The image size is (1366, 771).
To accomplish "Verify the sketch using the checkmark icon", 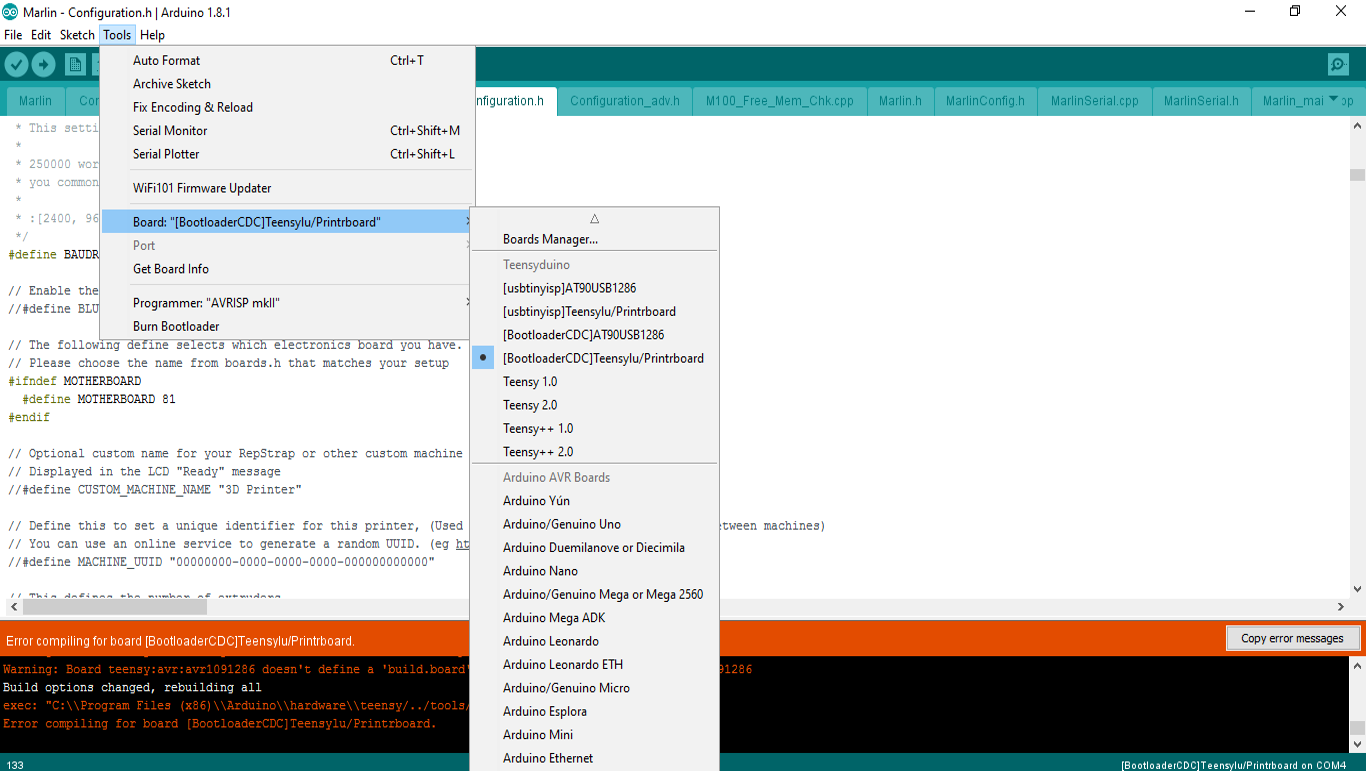I will (x=17, y=63).
